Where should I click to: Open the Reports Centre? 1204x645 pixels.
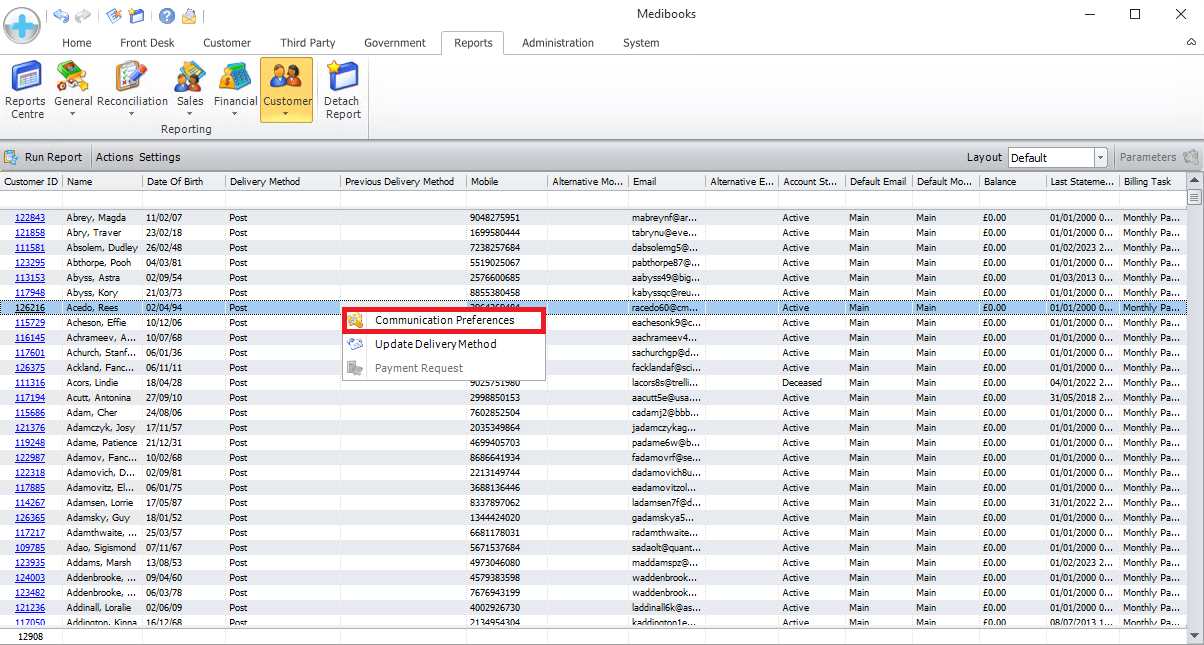[25, 88]
